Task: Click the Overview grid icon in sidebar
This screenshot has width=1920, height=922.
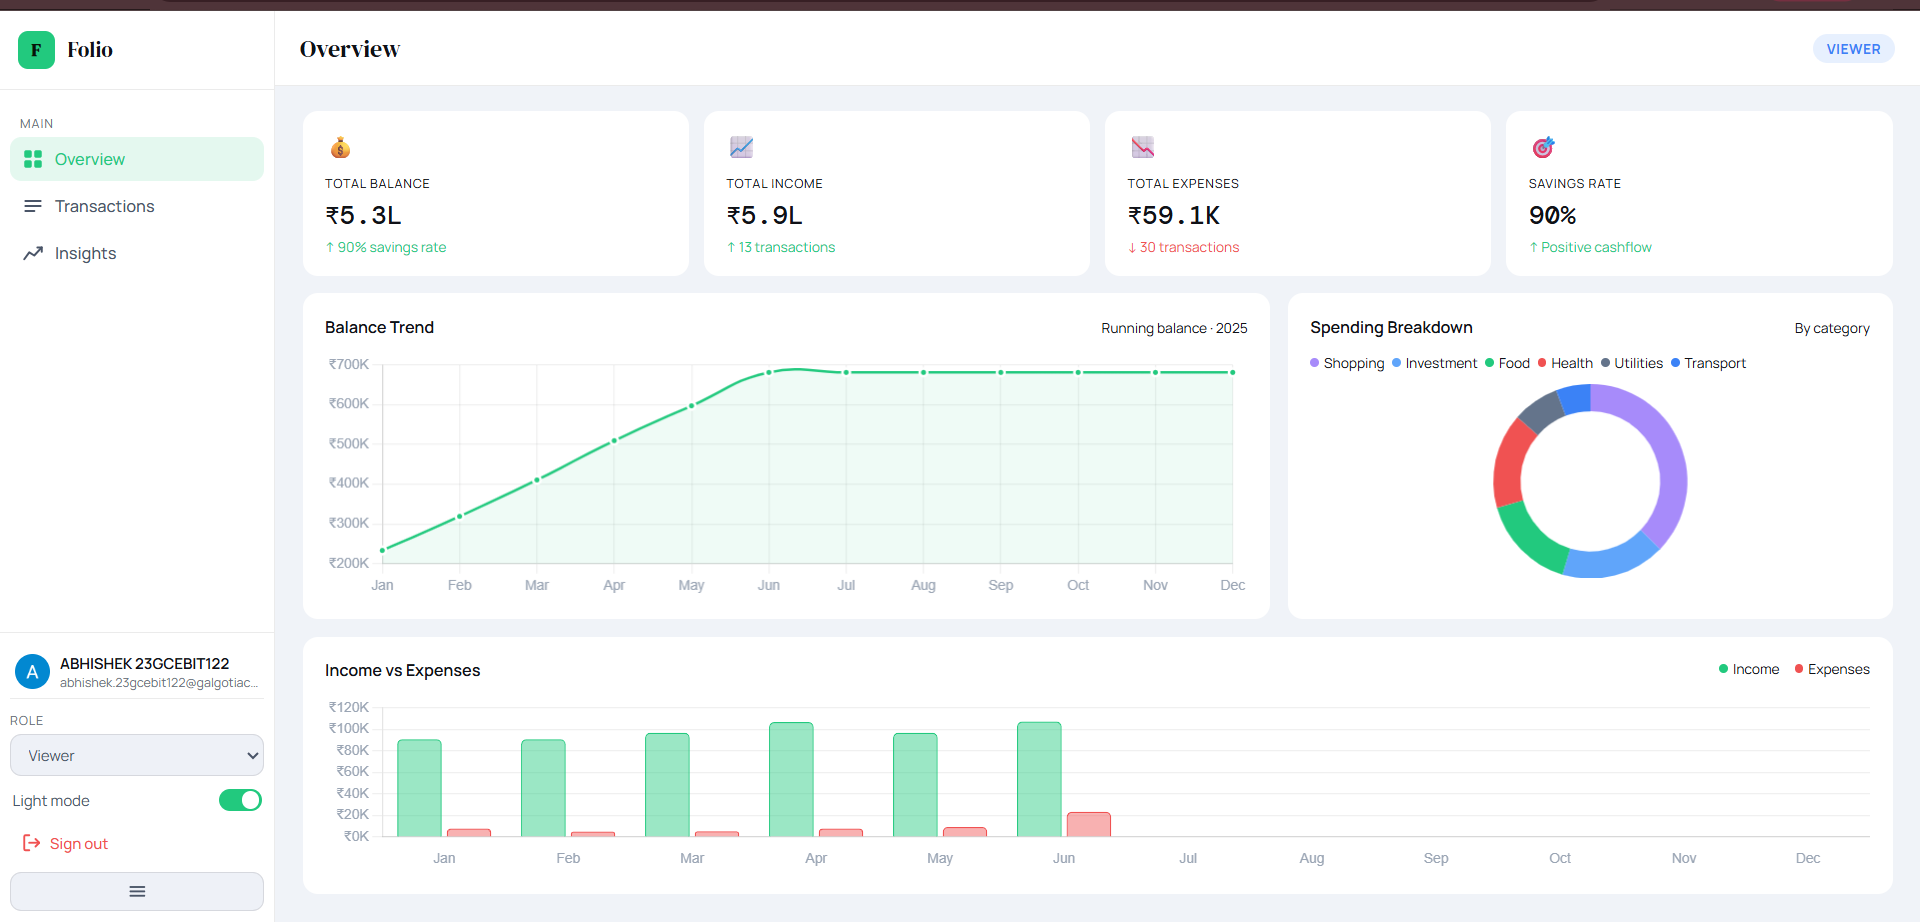Action: point(33,159)
